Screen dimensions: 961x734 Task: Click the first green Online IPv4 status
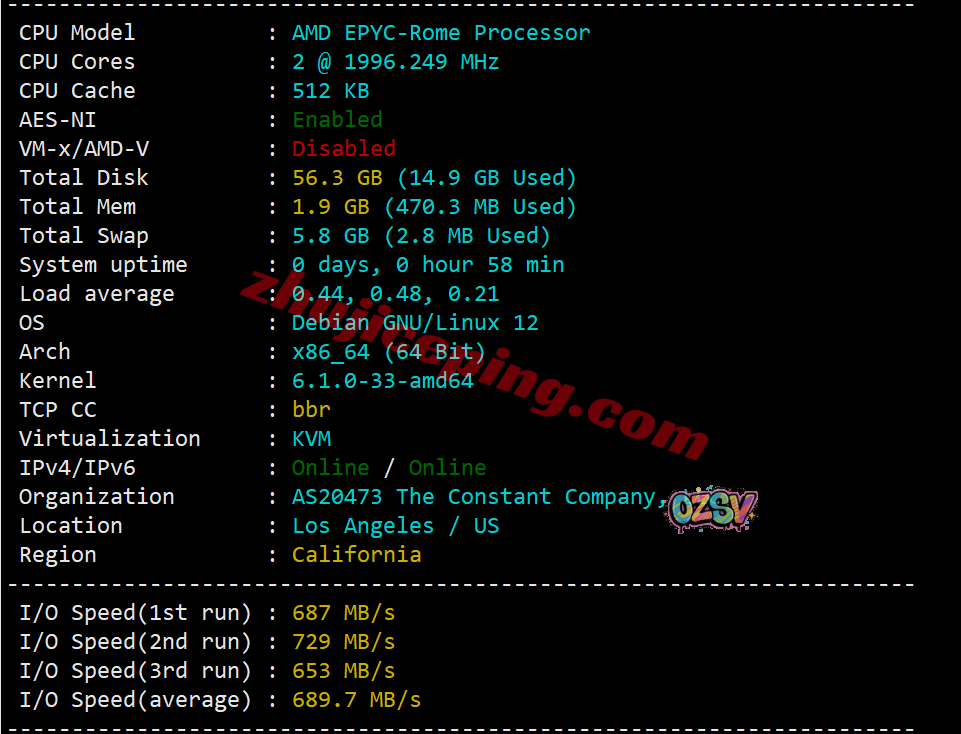[331, 467]
